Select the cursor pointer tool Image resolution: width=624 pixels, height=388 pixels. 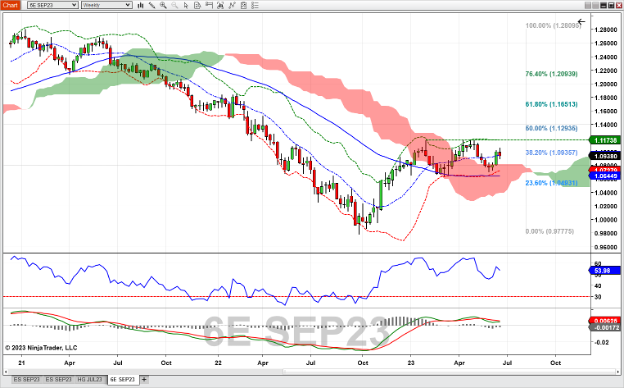pyautogui.click(x=186, y=5)
